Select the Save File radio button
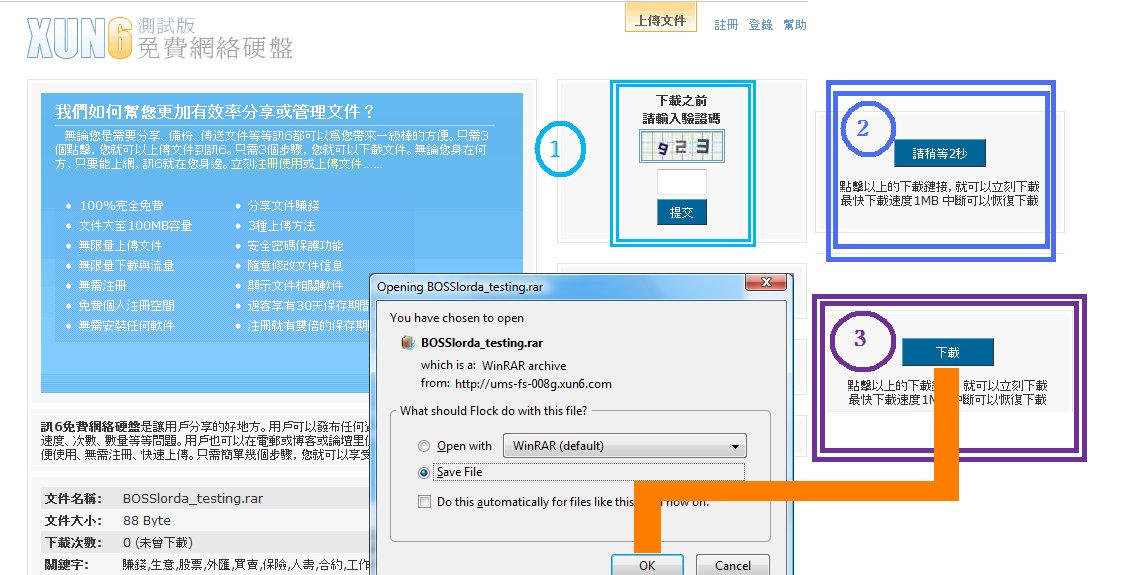Image resolution: width=1141 pixels, height=575 pixels. coord(424,472)
